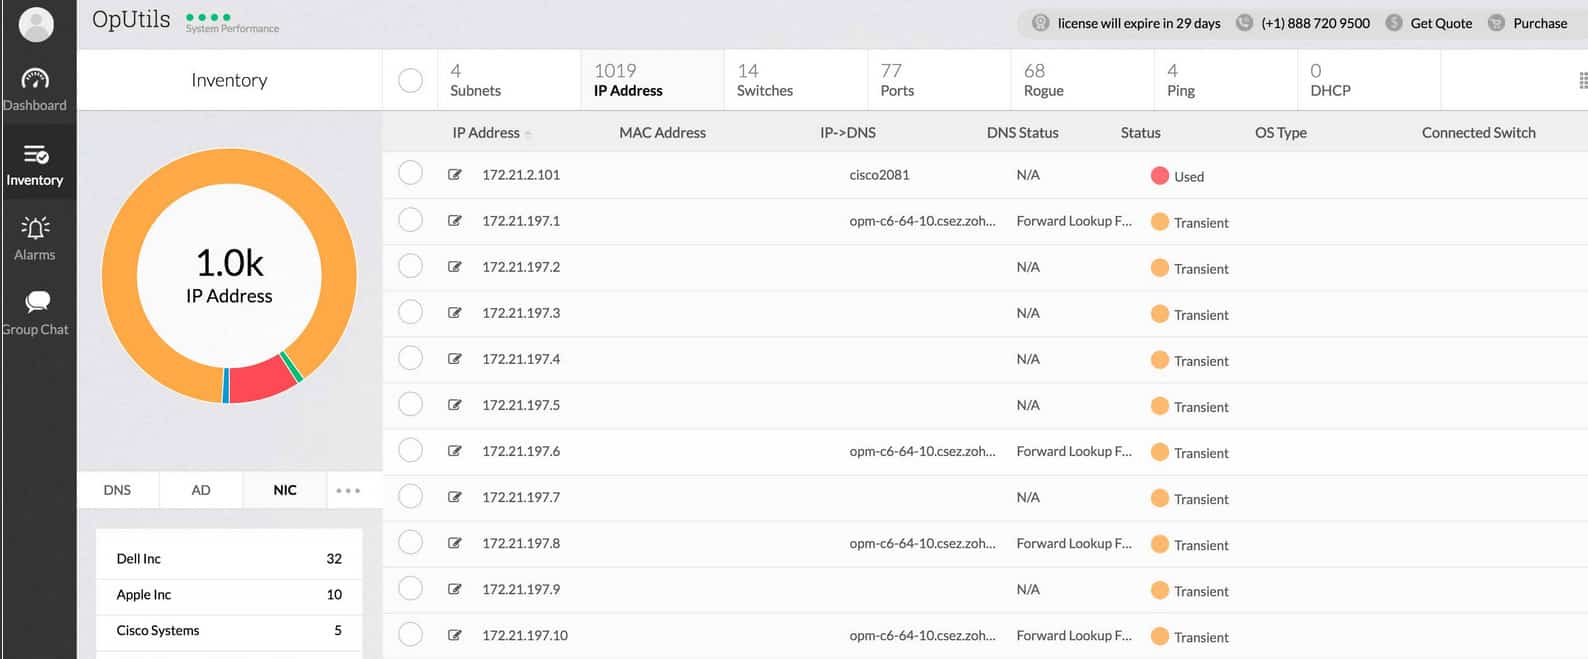This screenshot has height=659, width=1588.
Task: Select the row checkbox for 172.21.197.4
Action: point(410,356)
